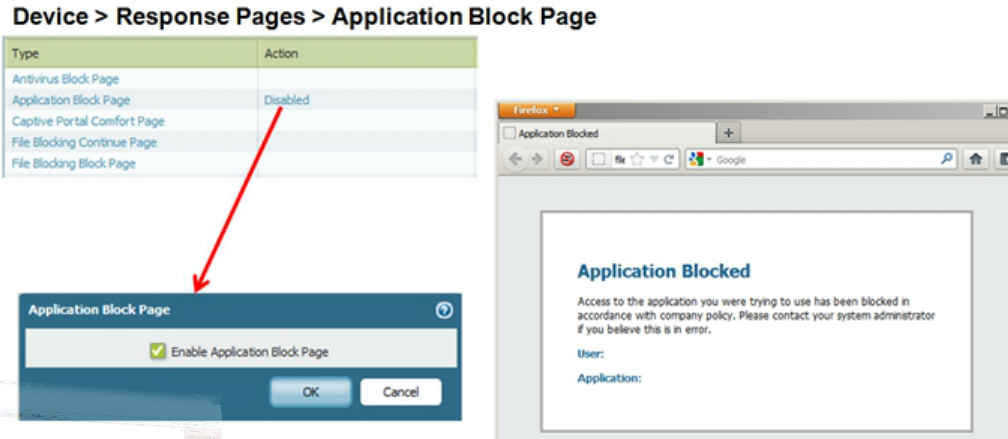Reload the page with refresh icon

point(669,159)
